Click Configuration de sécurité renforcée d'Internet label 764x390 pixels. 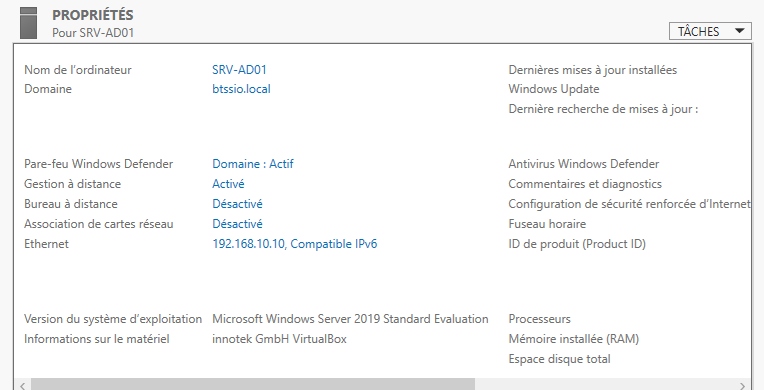click(x=630, y=204)
